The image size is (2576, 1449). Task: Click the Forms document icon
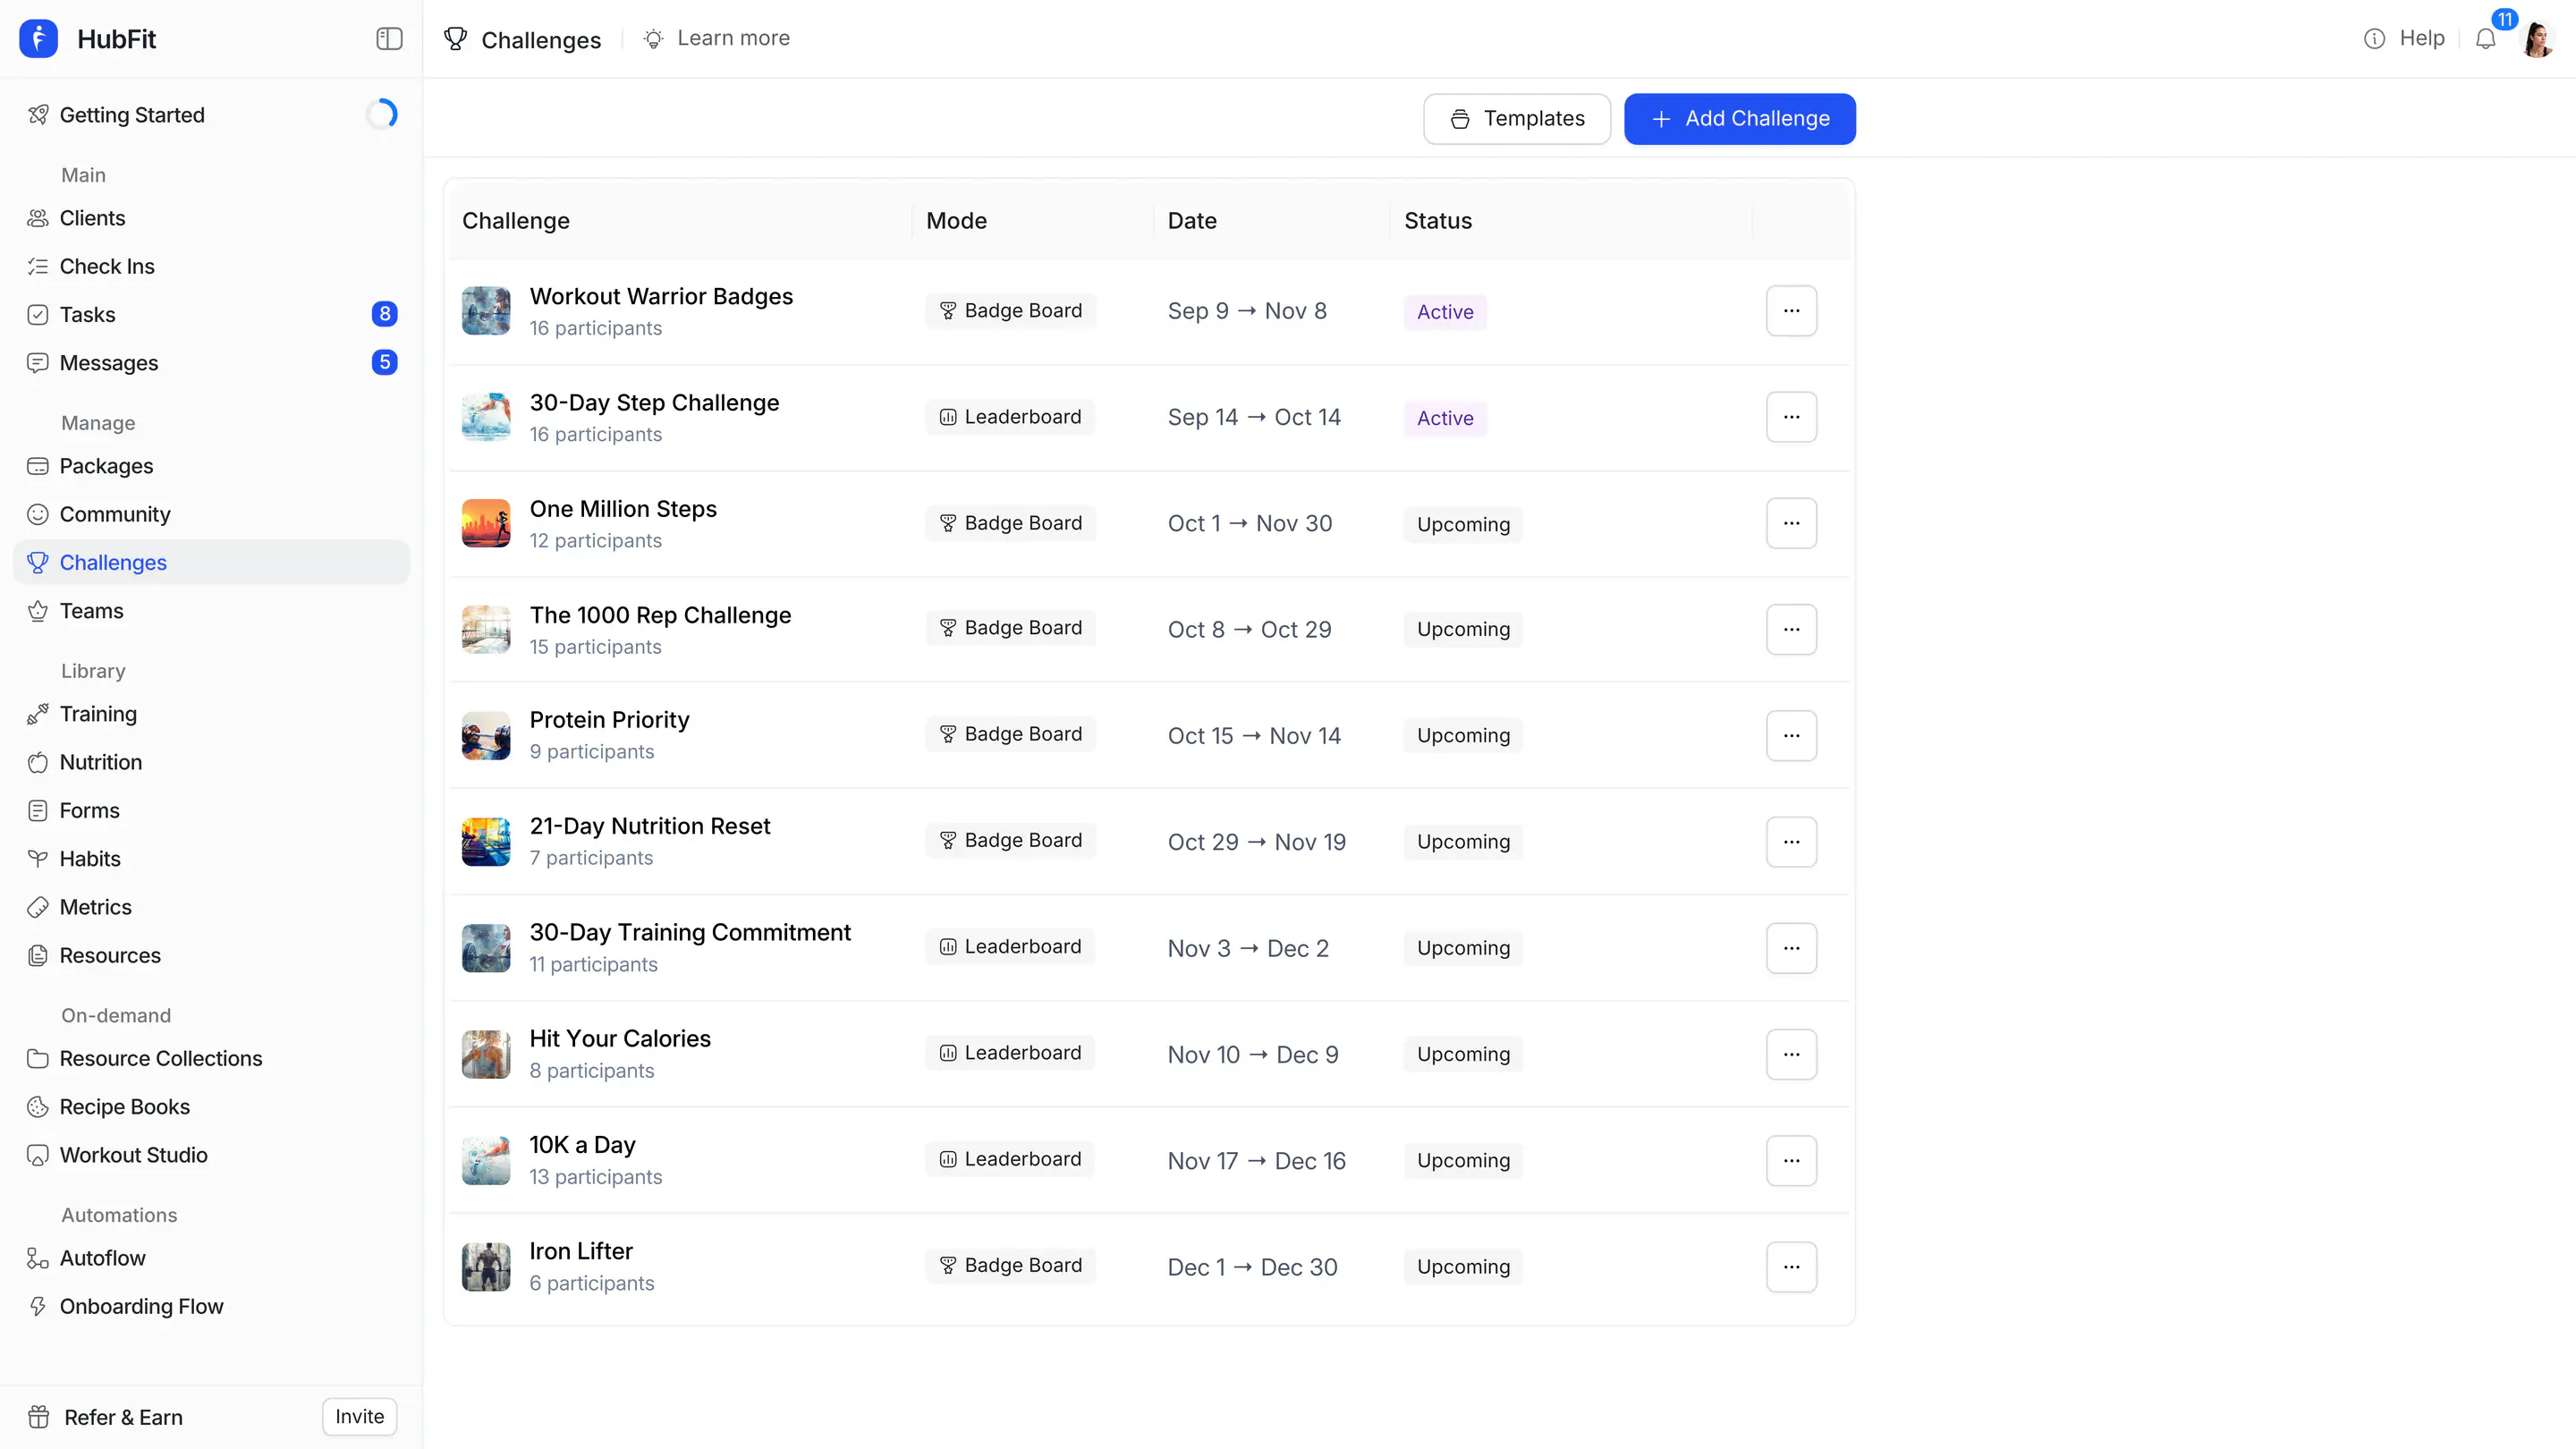pos(38,810)
